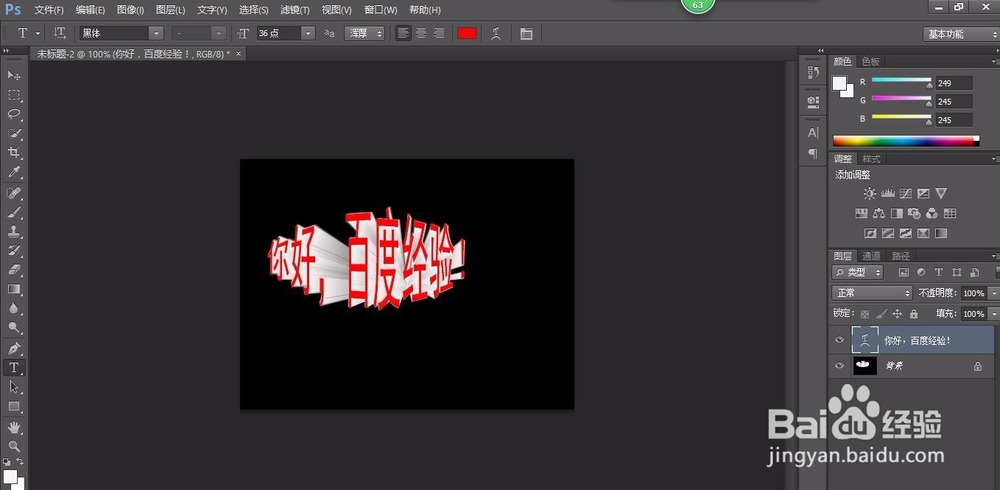Open the layer filter 类型 dropdown

857,272
